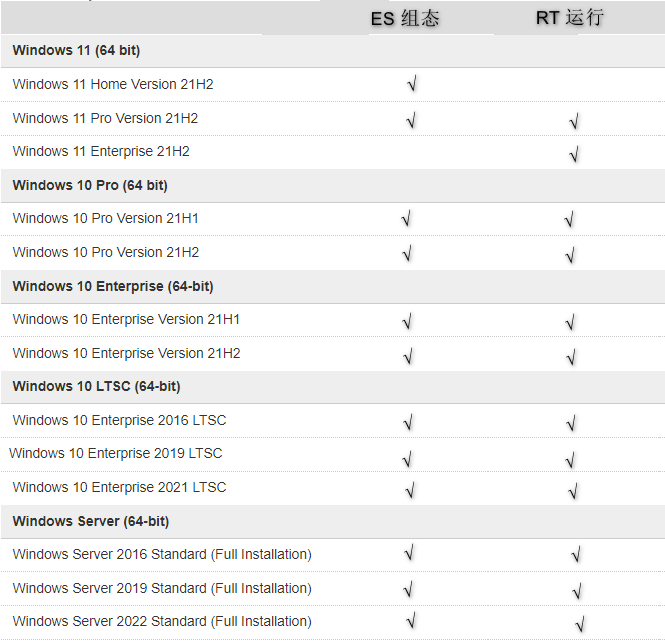
Task: Click the Windows Server 2019 Standard row label
Action: coord(162,588)
